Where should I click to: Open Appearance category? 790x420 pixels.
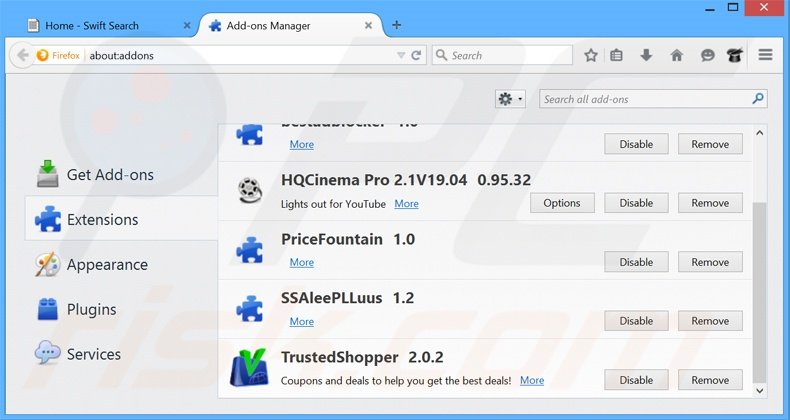click(x=121, y=264)
